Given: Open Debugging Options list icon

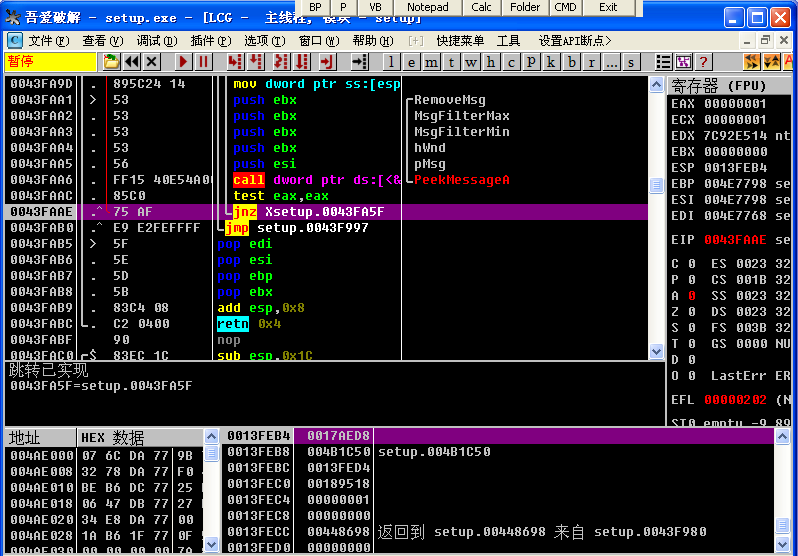Looking at the screenshot, I should point(664,62).
